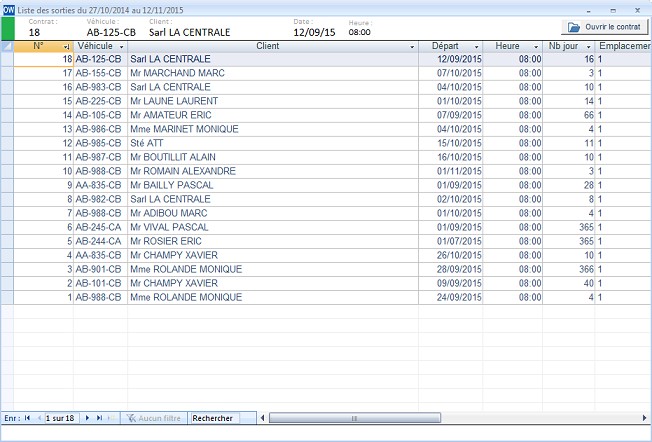
Task: Select vehicle cell AB-983-CB
Action: click(100, 87)
